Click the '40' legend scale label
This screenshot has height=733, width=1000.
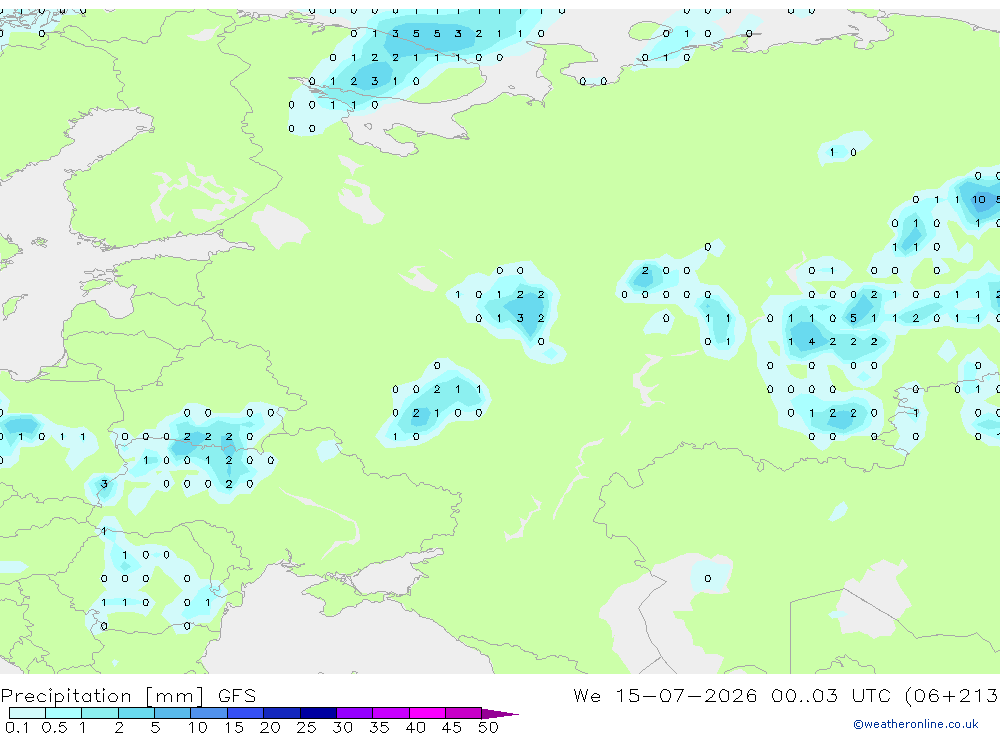(415, 727)
